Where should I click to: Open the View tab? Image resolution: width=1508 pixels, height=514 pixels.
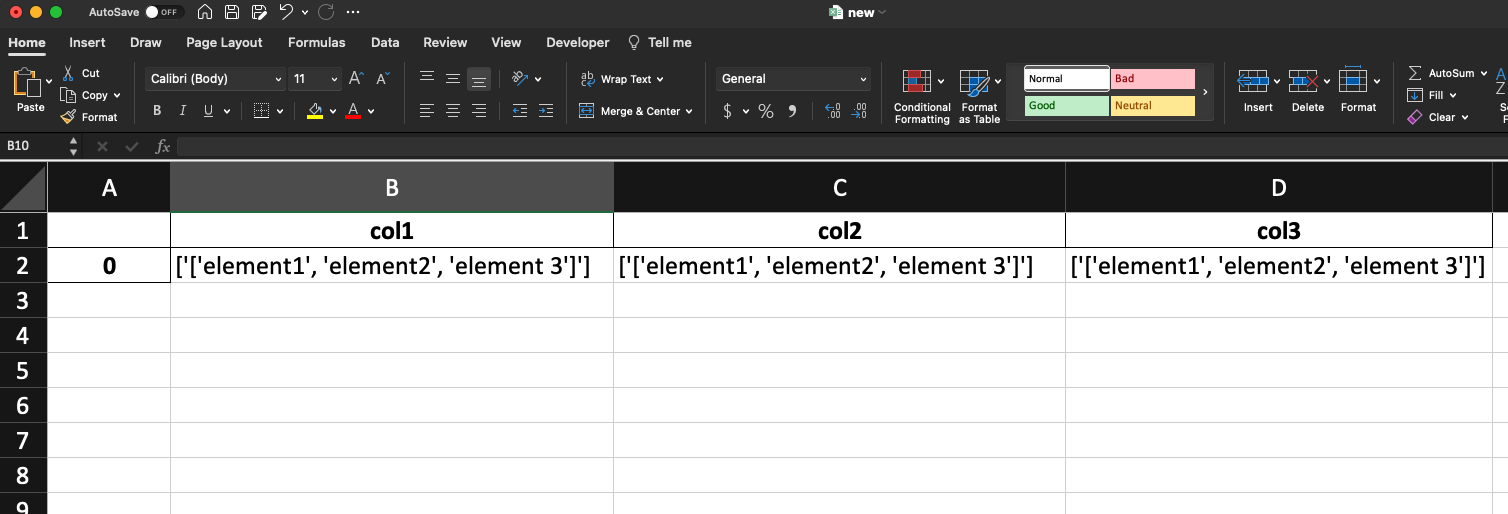click(x=506, y=42)
